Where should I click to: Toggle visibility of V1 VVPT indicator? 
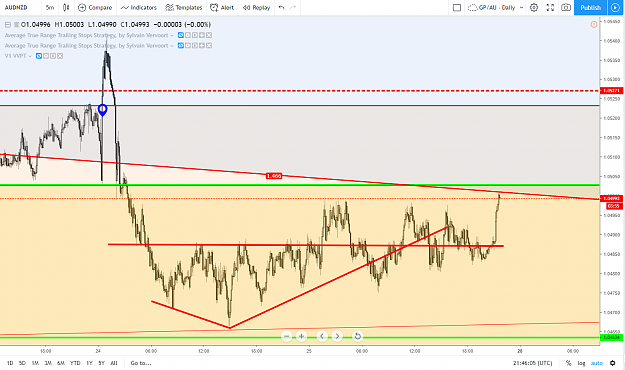point(39,56)
